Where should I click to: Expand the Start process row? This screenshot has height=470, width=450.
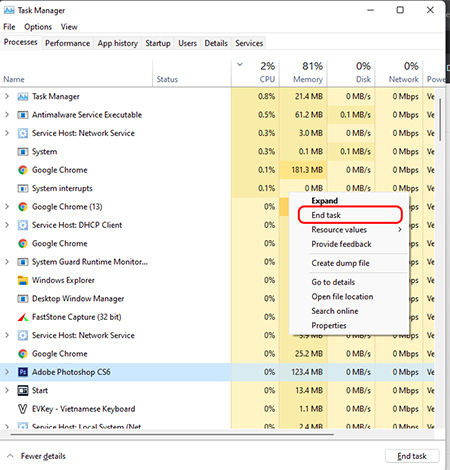pos(7,390)
